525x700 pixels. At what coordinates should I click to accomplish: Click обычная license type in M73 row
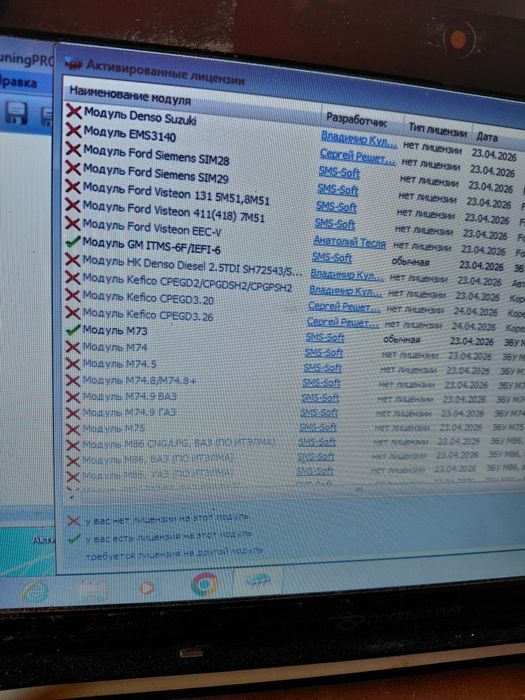[x=402, y=340]
